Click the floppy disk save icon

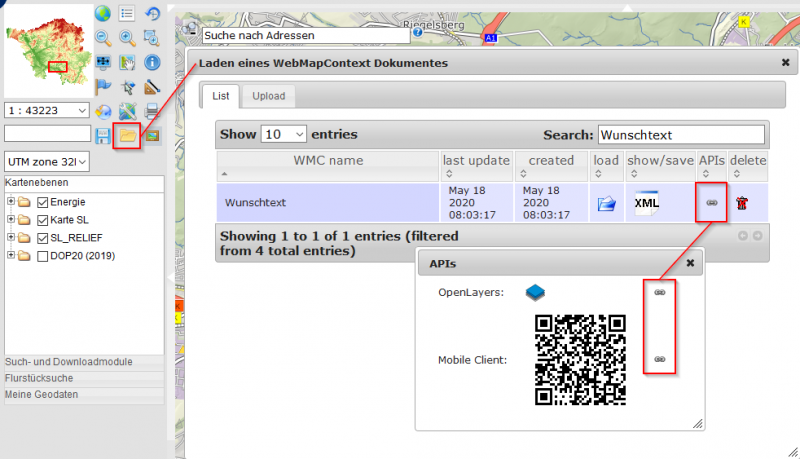(x=103, y=136)
